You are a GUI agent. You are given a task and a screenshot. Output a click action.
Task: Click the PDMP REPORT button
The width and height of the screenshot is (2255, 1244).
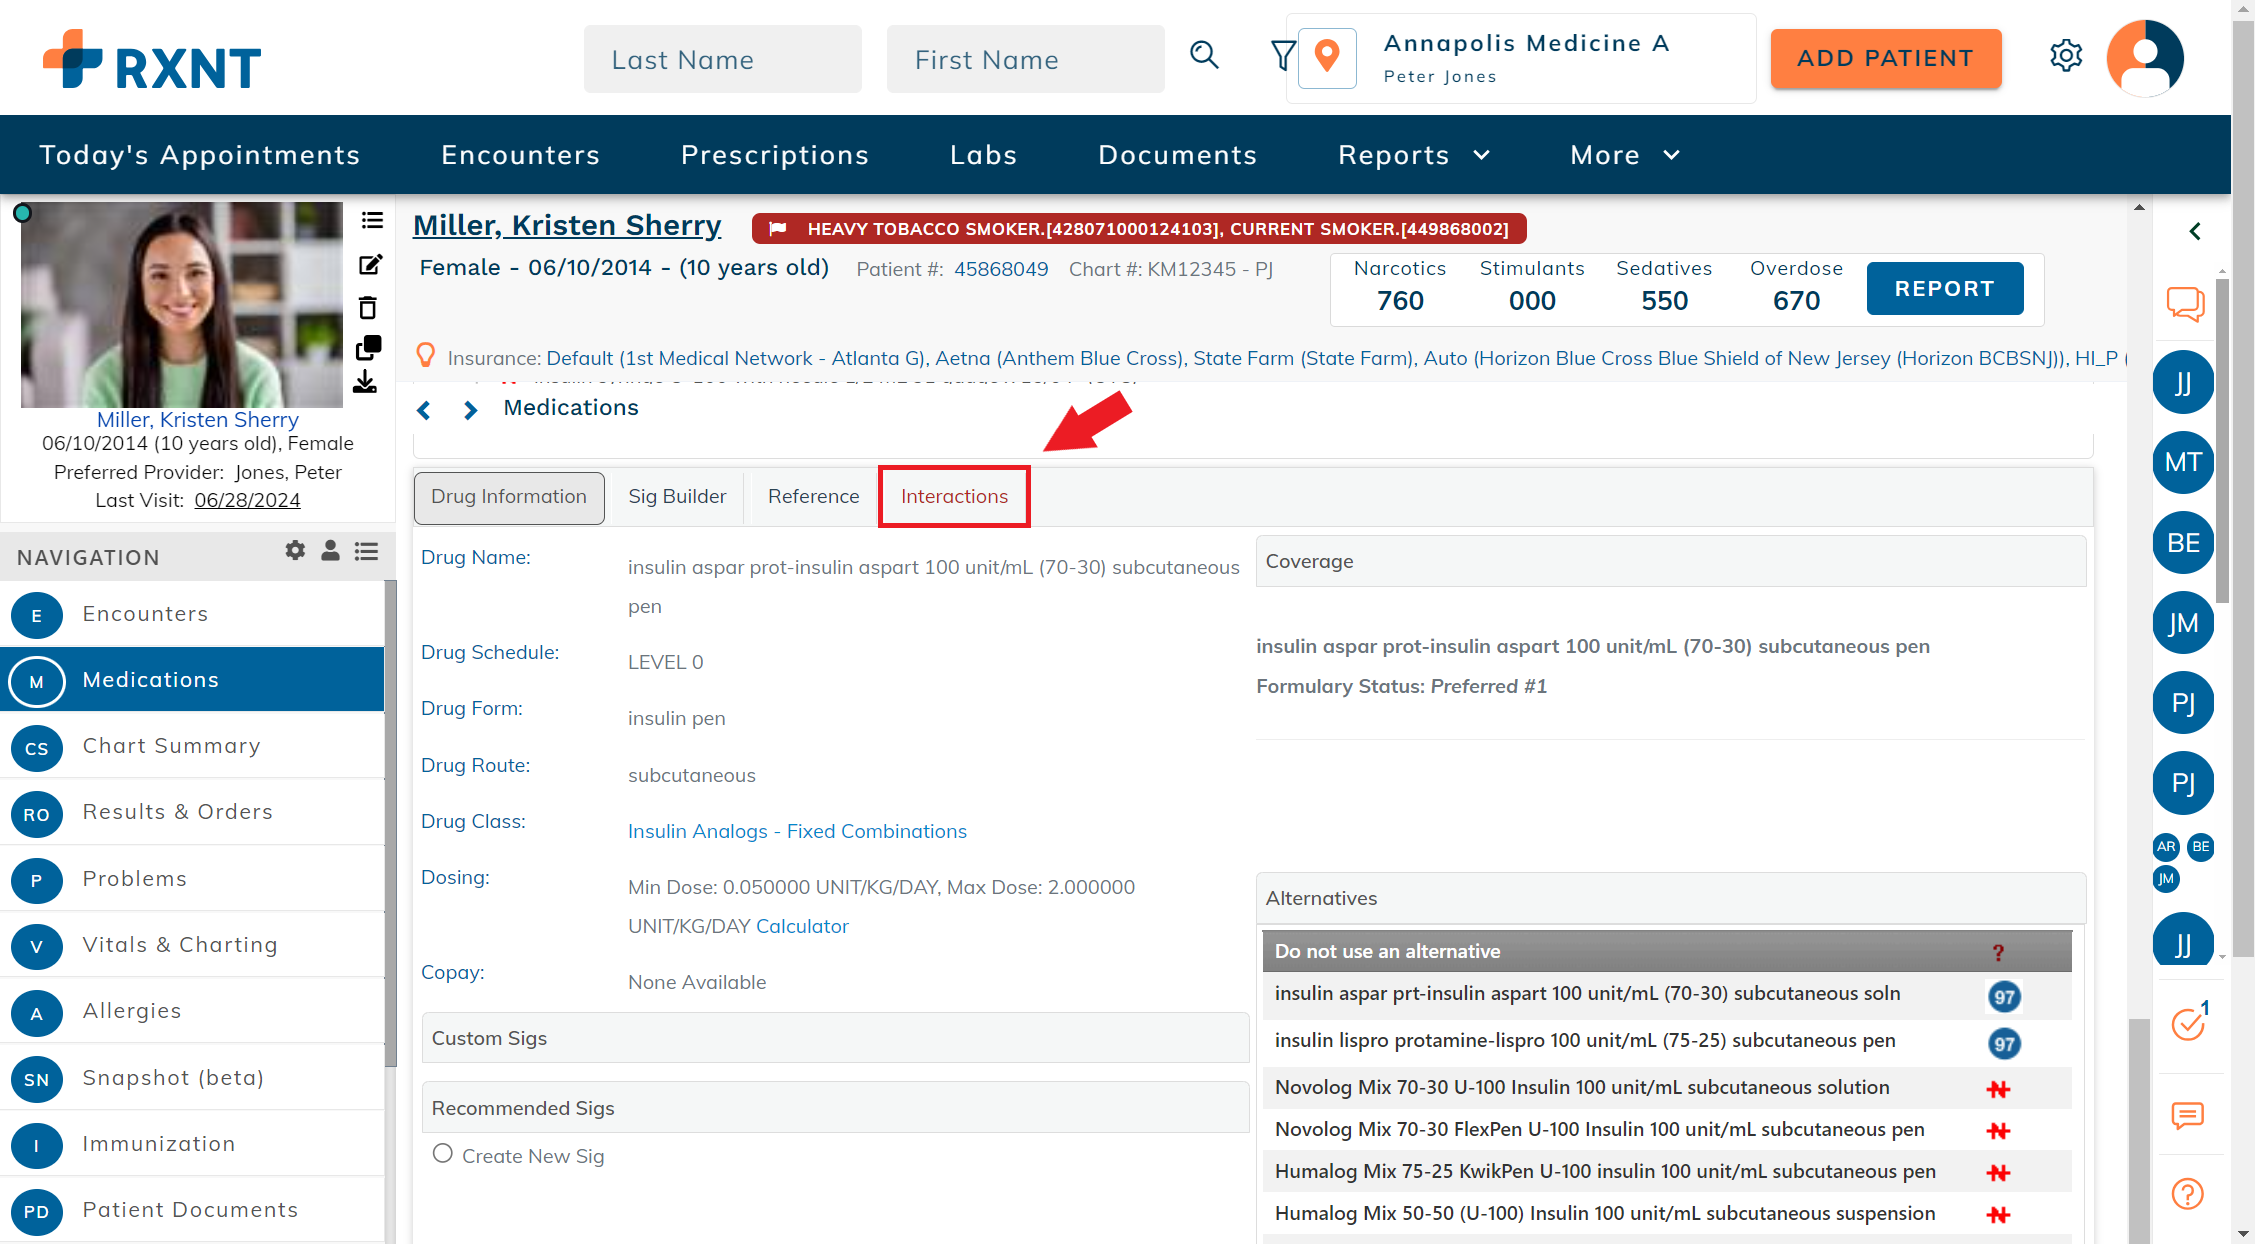pos(1944,289)
